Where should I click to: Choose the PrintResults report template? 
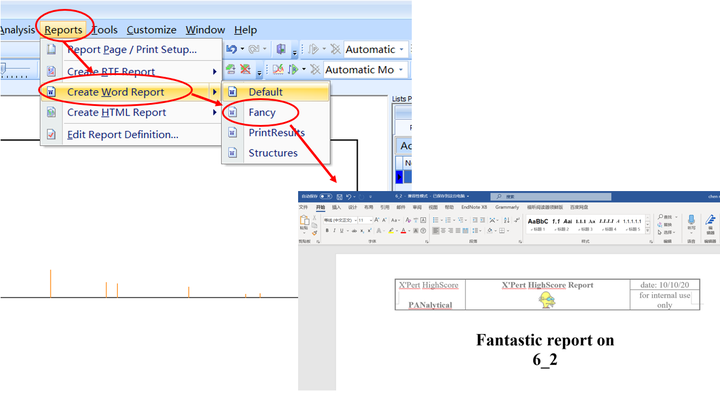click(x=276, y=133)
